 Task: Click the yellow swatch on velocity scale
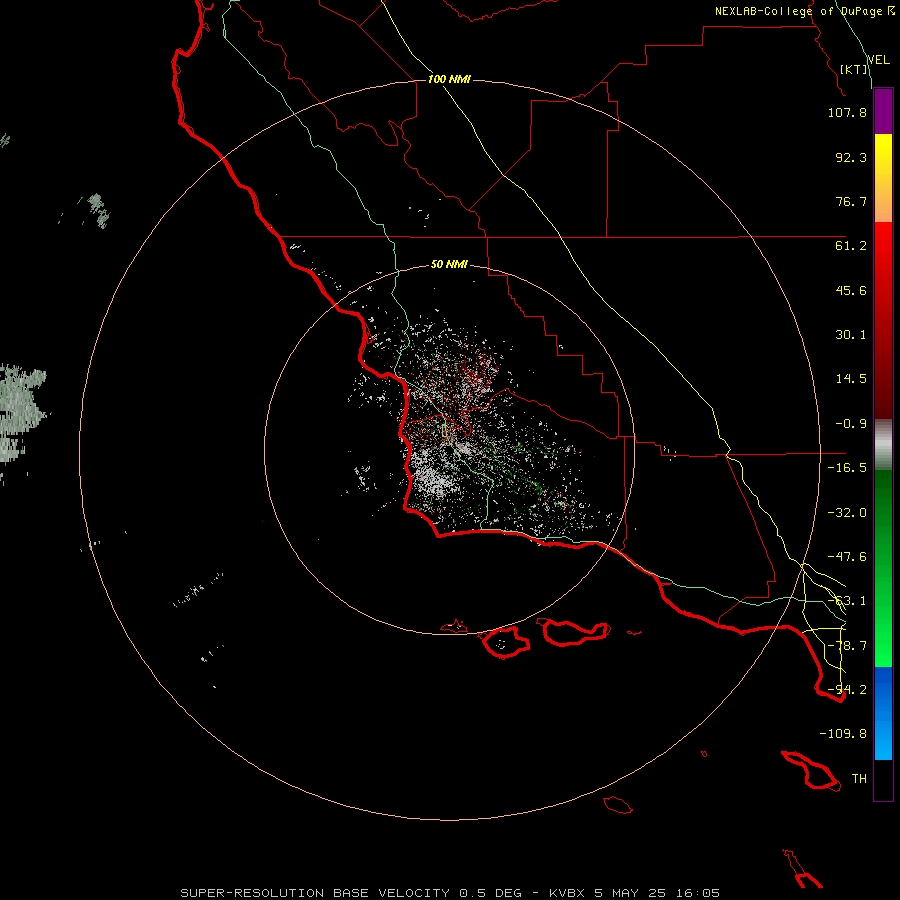(883, 178)
